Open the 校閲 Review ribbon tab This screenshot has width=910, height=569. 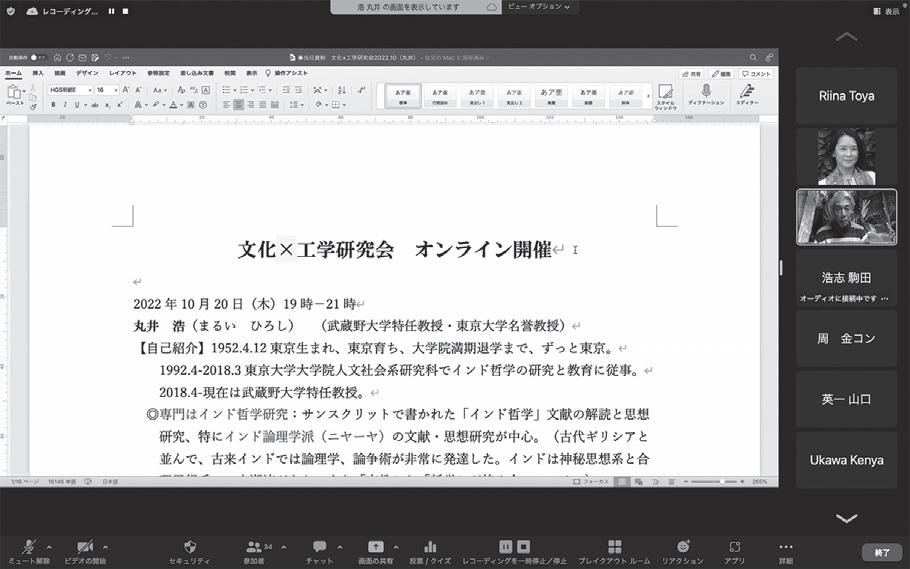(x=230, y=73)
